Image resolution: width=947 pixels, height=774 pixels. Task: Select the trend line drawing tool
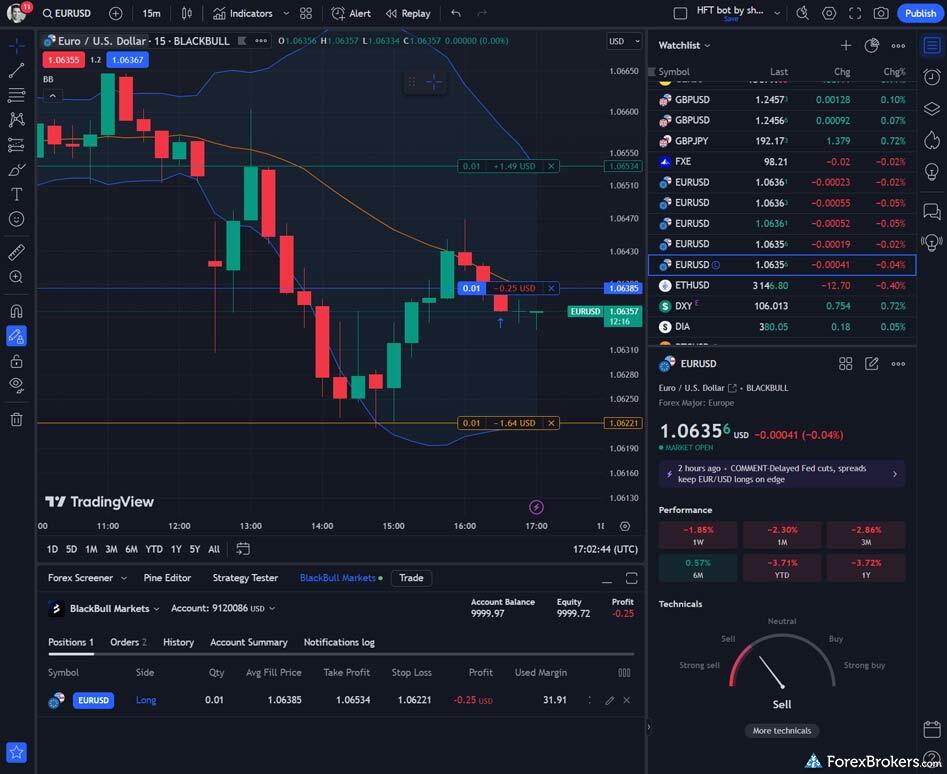click(x=16, y=71)
